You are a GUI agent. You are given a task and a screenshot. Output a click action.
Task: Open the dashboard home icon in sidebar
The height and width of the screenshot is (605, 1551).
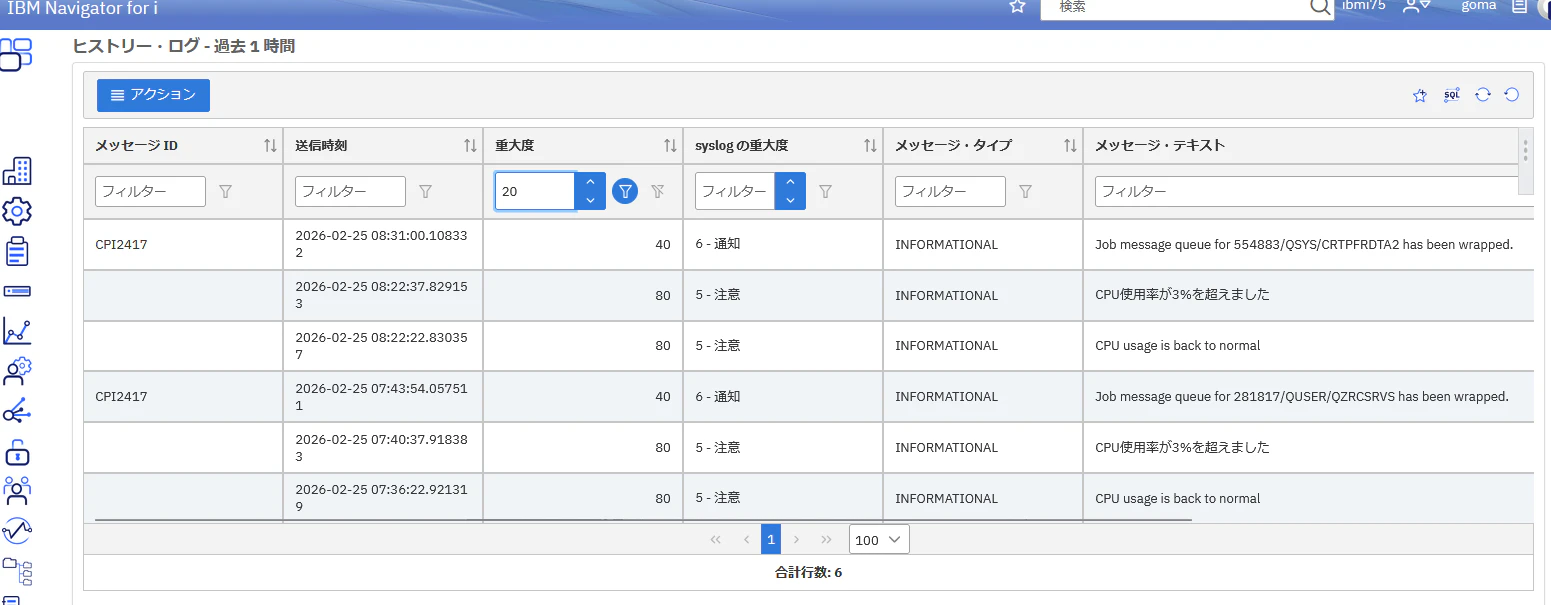click(x=16, y=54)
